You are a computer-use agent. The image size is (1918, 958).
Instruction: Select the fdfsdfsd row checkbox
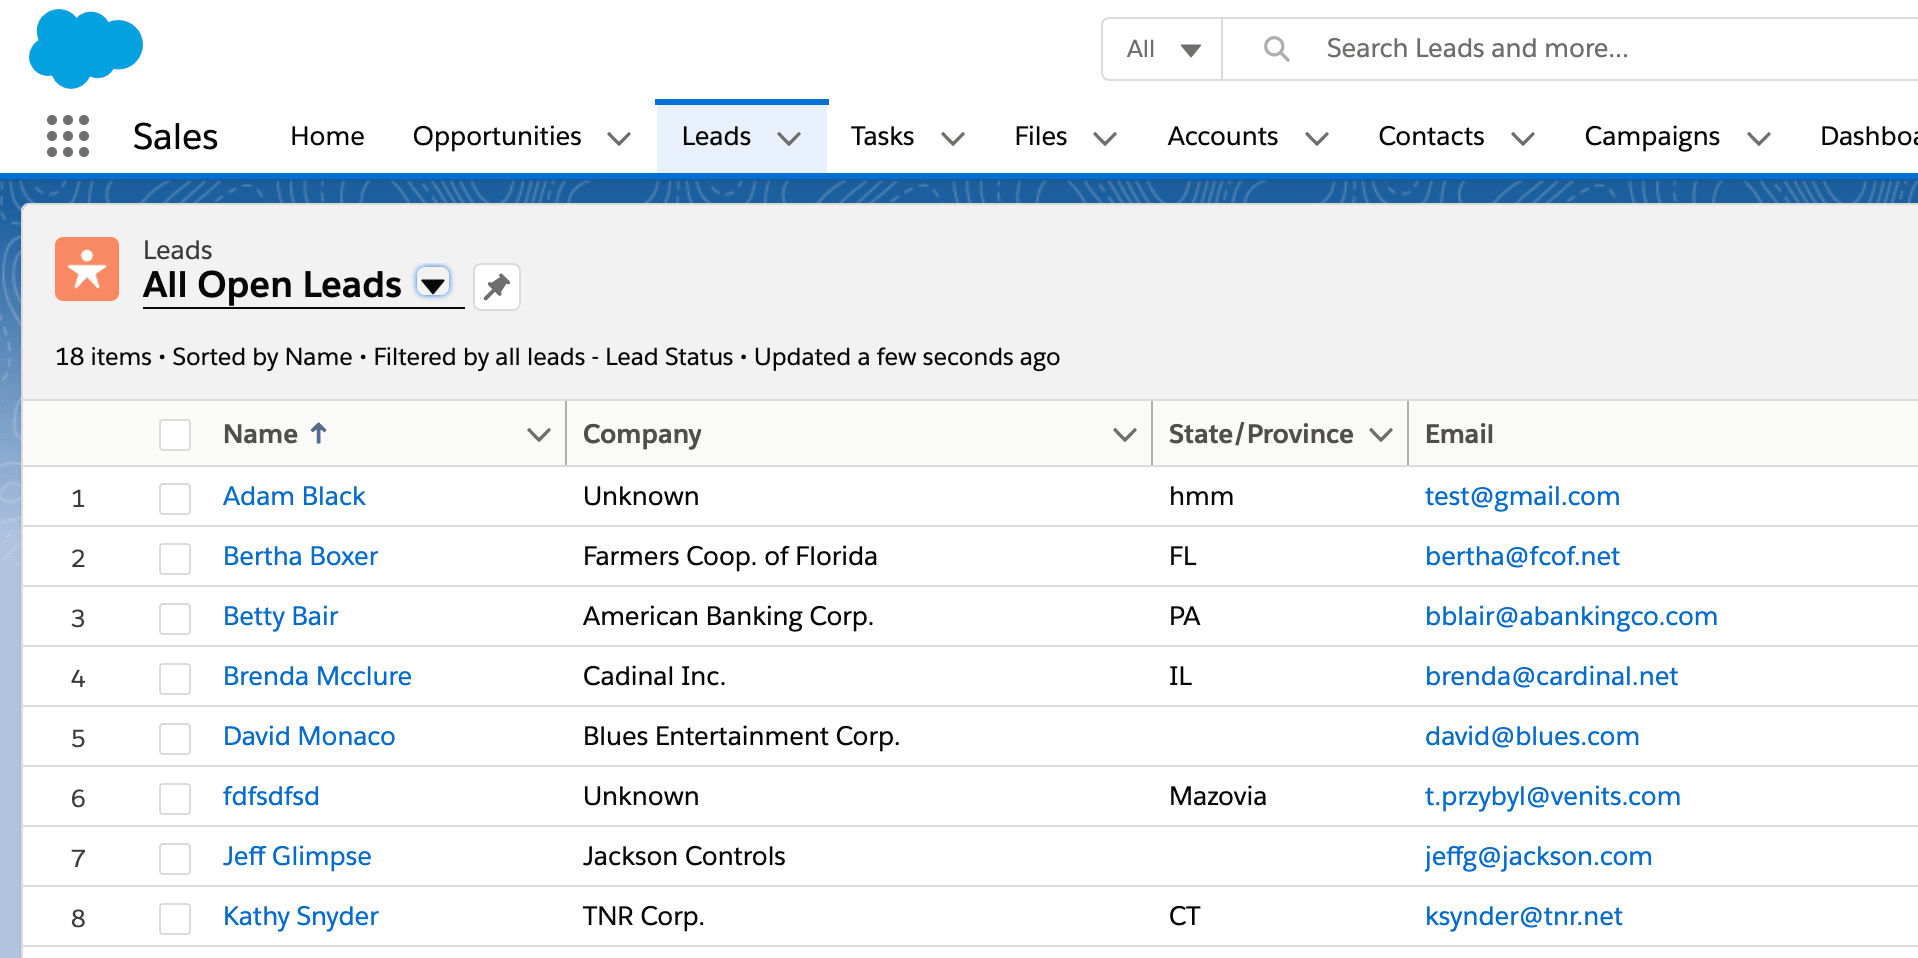point(175,798)
